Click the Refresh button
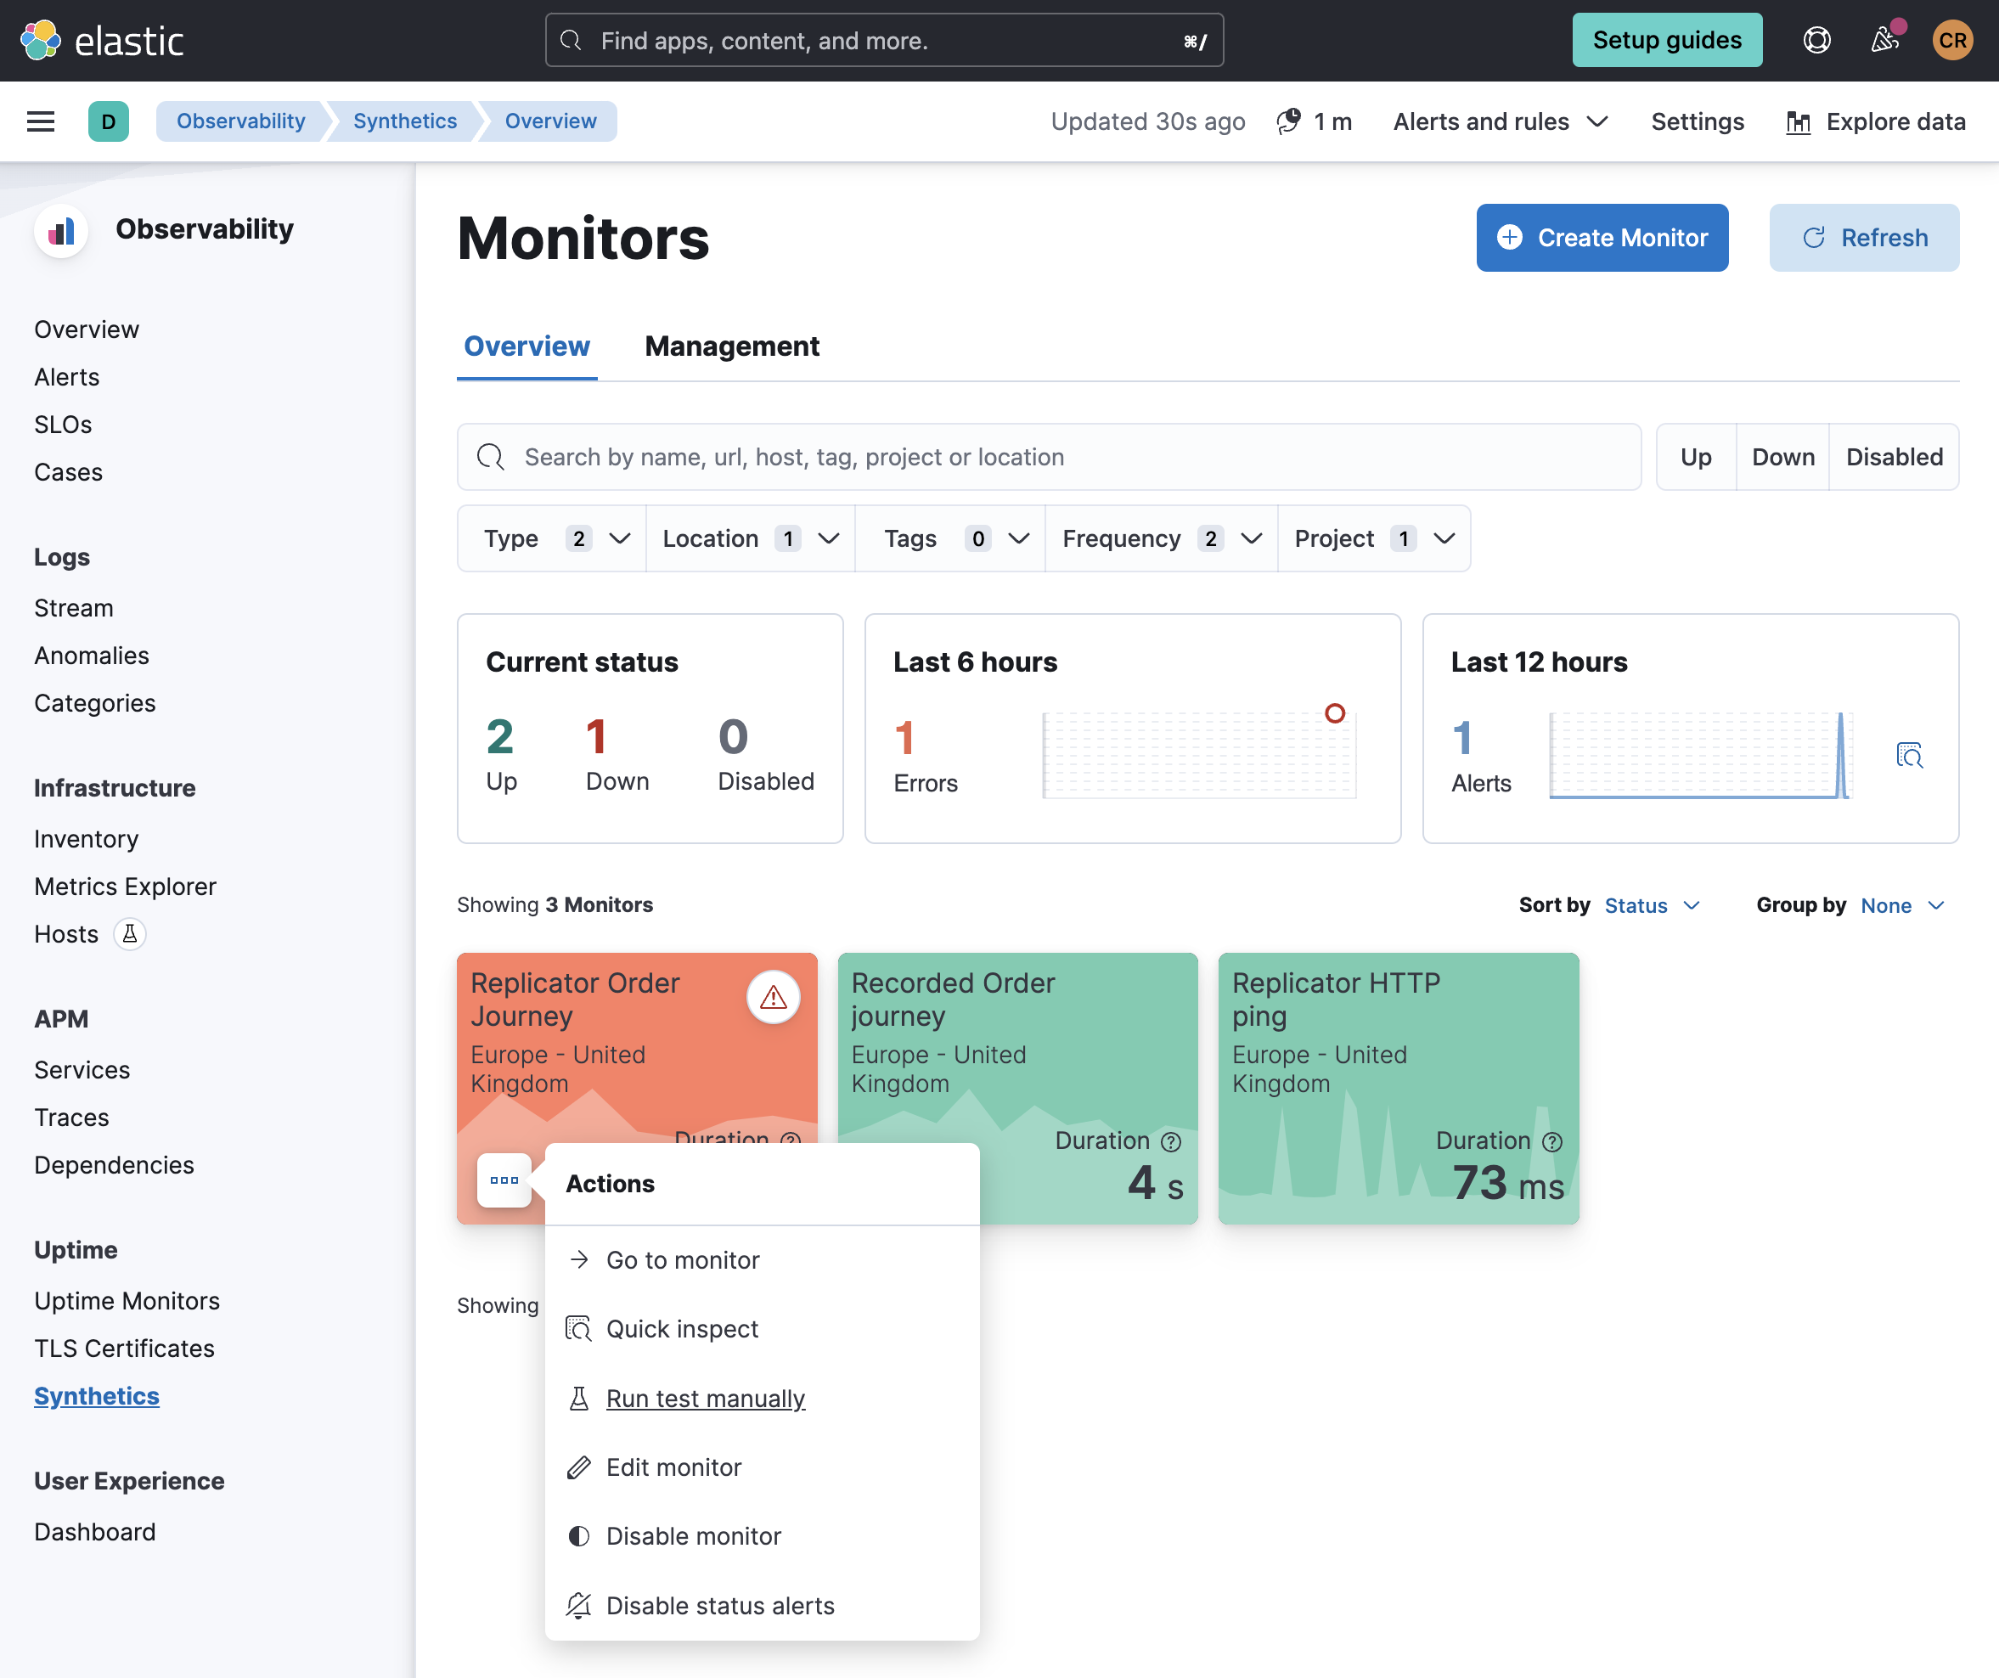The width and height of the screenshot is (1999, 1679). pyautogui.click(x=1864, y=237)
